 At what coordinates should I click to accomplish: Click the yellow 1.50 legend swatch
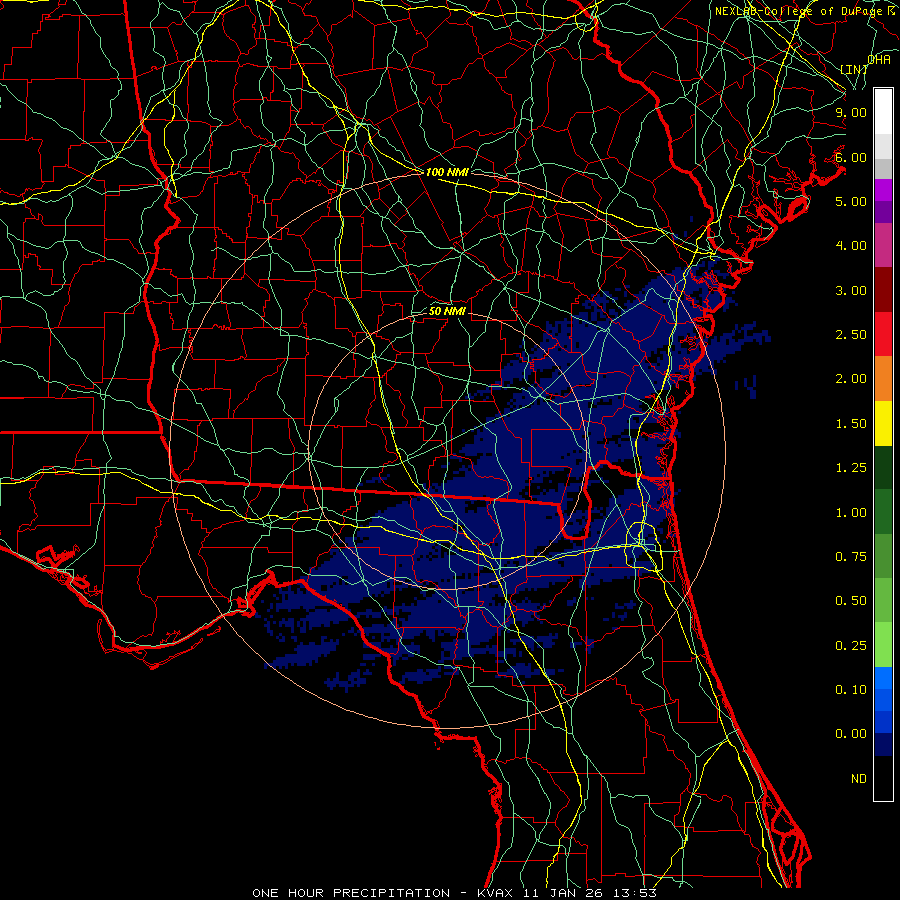coord(883,424)
